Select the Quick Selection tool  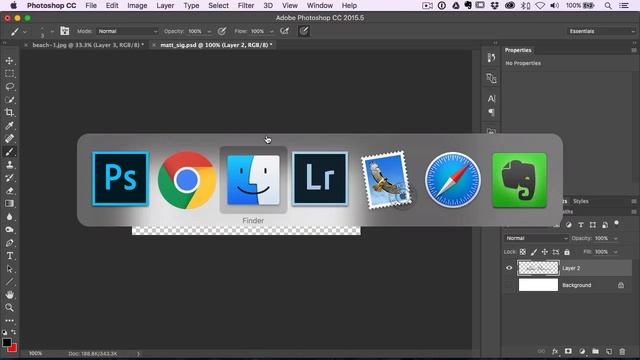[9, 100]
